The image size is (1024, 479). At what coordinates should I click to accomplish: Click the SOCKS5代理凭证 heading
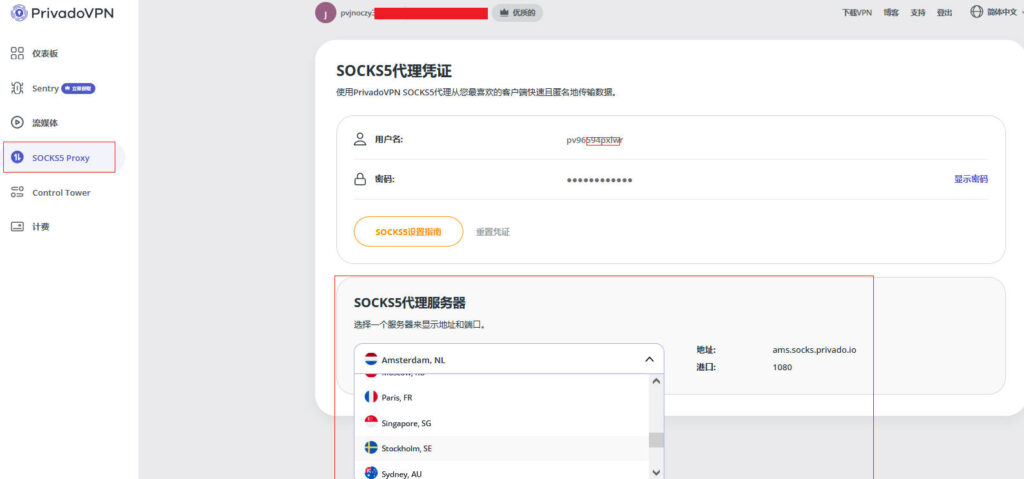tap(394, 71)
